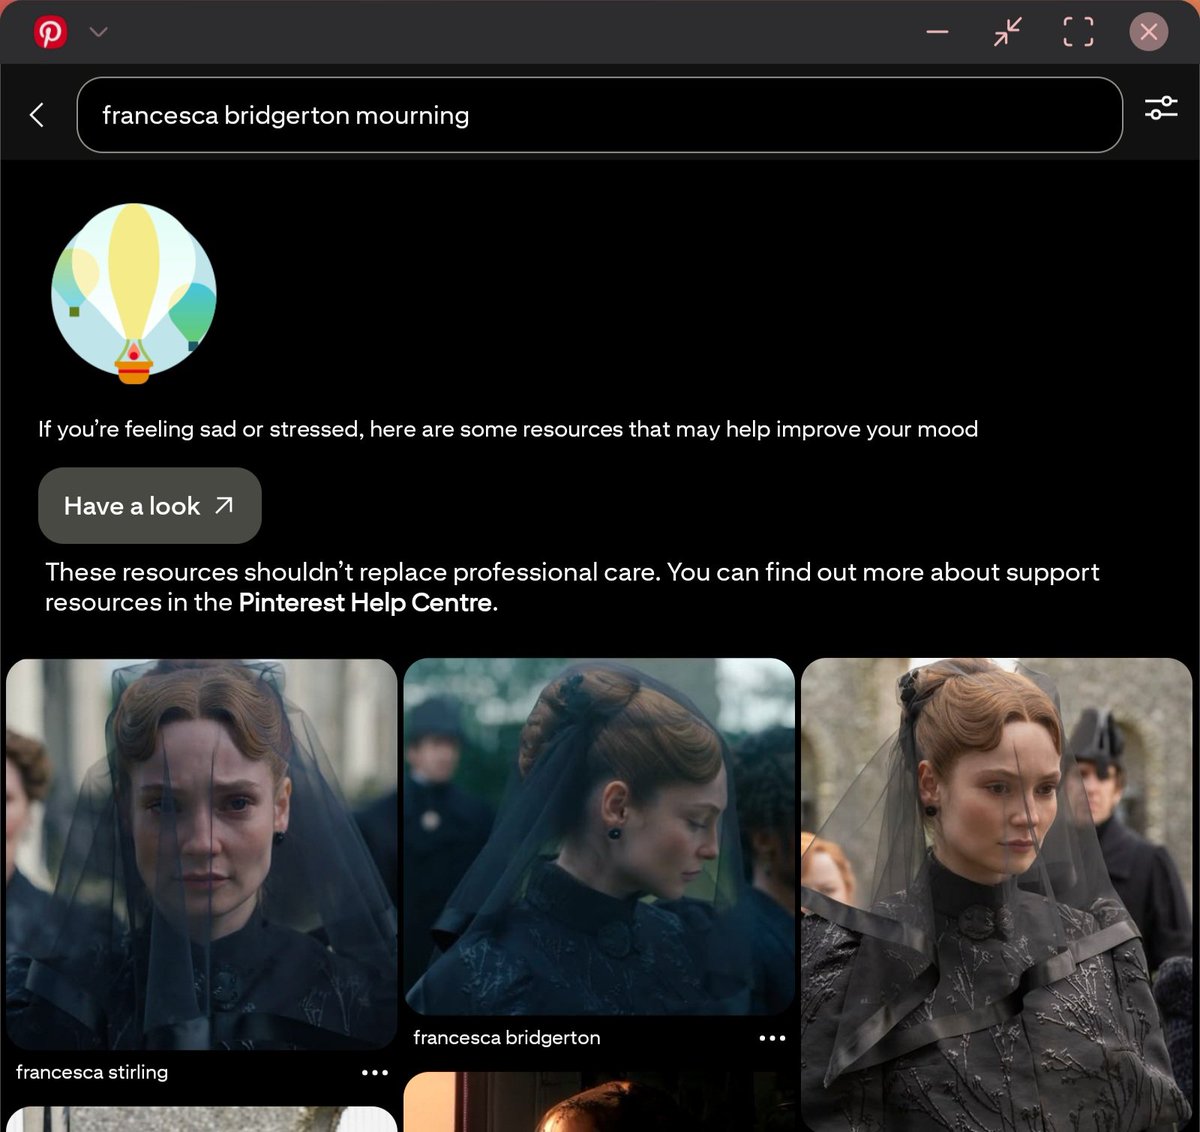
Task: Expand the dropdown chevron beside Pinterest logo
Action: click(x=98, y=32)
